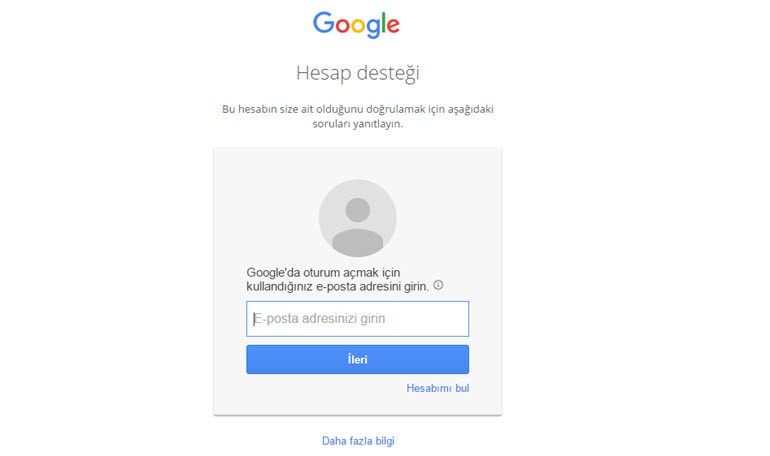Image resolution: width=770 pixels, height=456 pixels.
Task: Click the gray profile avatar placeholder
Action: click(x=358, y=218)
